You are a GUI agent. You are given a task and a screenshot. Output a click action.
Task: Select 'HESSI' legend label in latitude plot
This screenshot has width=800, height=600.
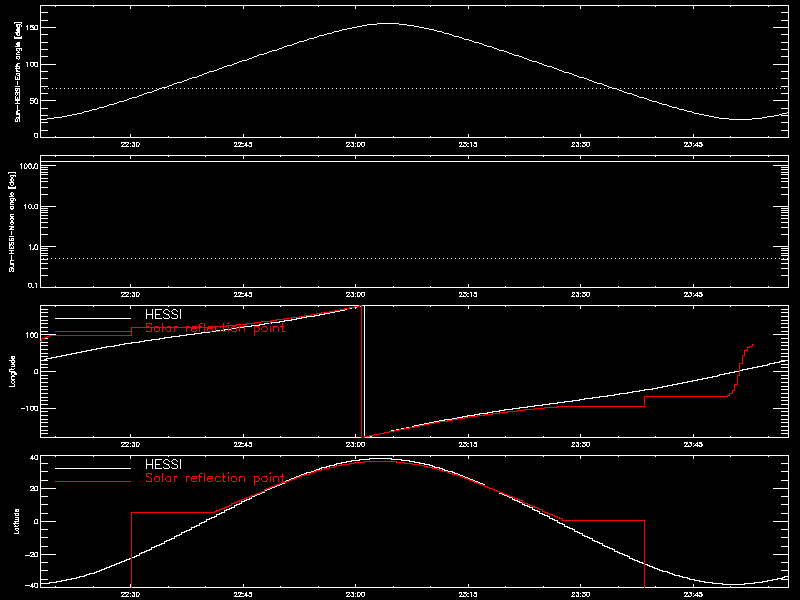pyautogui.click(x=163, y=465)
